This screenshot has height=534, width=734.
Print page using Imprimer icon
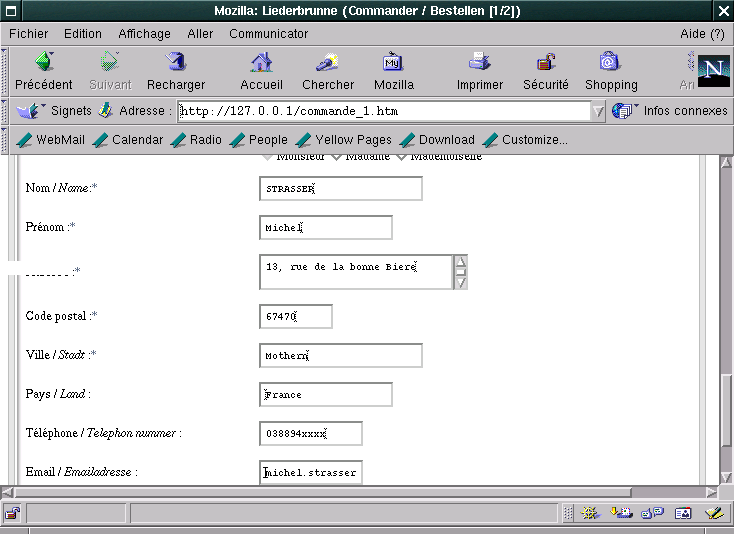[479, 63]
